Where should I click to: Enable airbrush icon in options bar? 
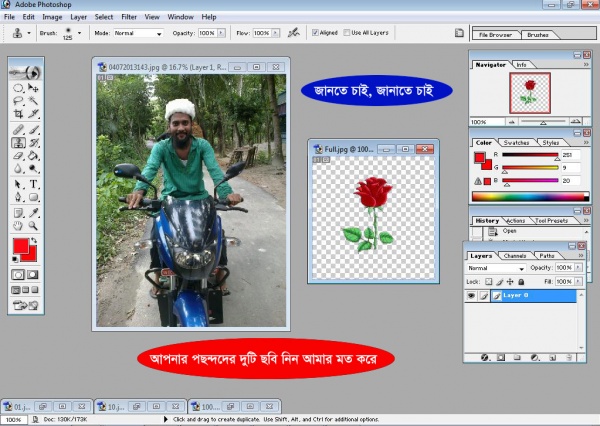point(293,33)
